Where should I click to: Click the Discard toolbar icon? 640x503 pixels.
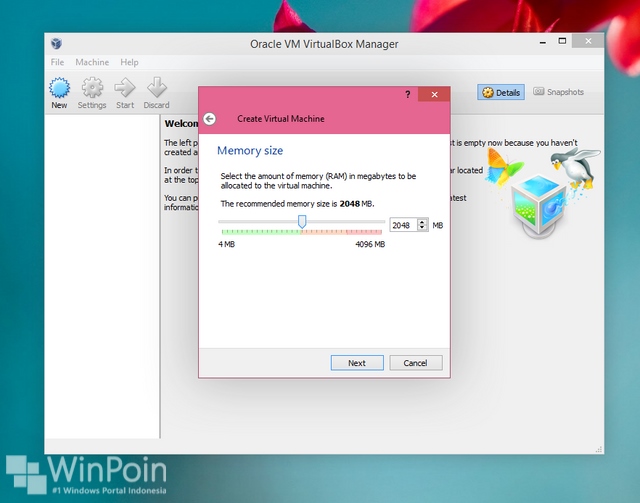[x=156, y=93]
